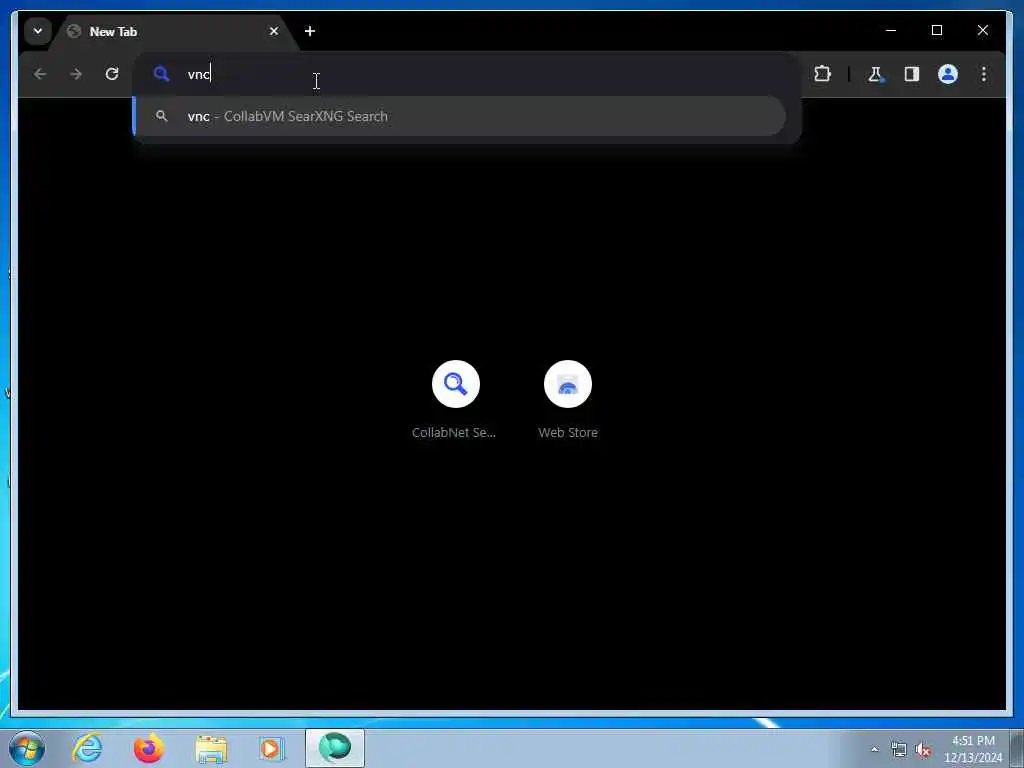Select the vnc - CollabVM SearXNG Search suggestion

pos(460,116)
